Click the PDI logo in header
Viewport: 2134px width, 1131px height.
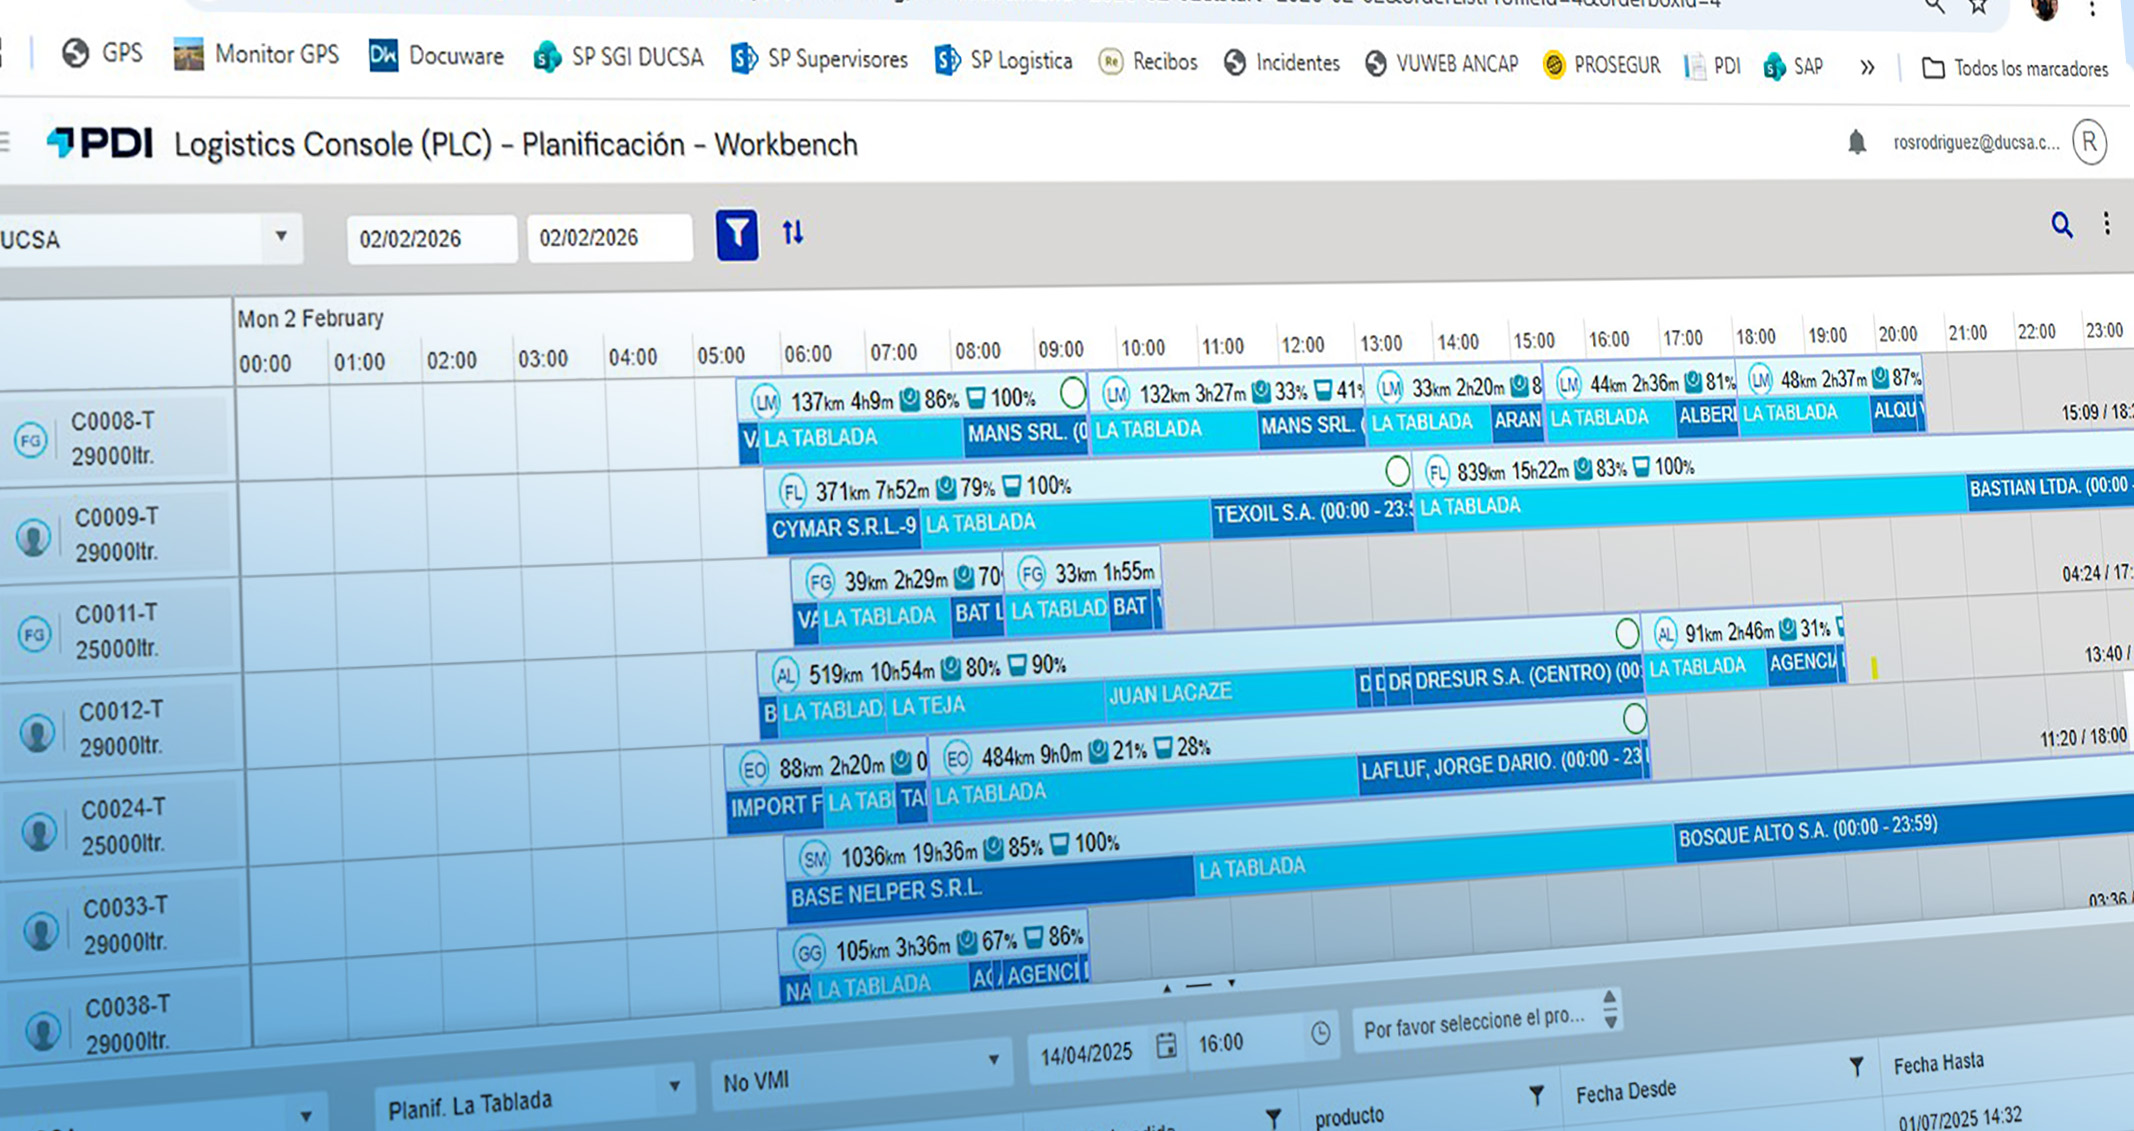click(100, 143)
